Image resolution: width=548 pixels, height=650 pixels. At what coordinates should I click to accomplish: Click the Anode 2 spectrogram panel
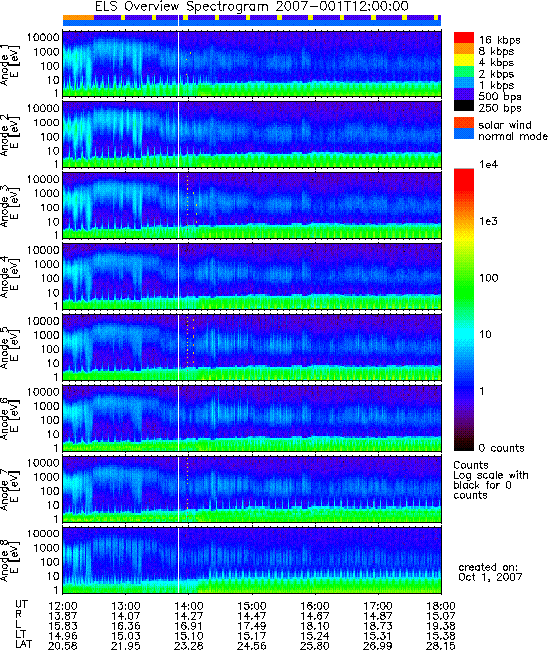pos(252,135)
